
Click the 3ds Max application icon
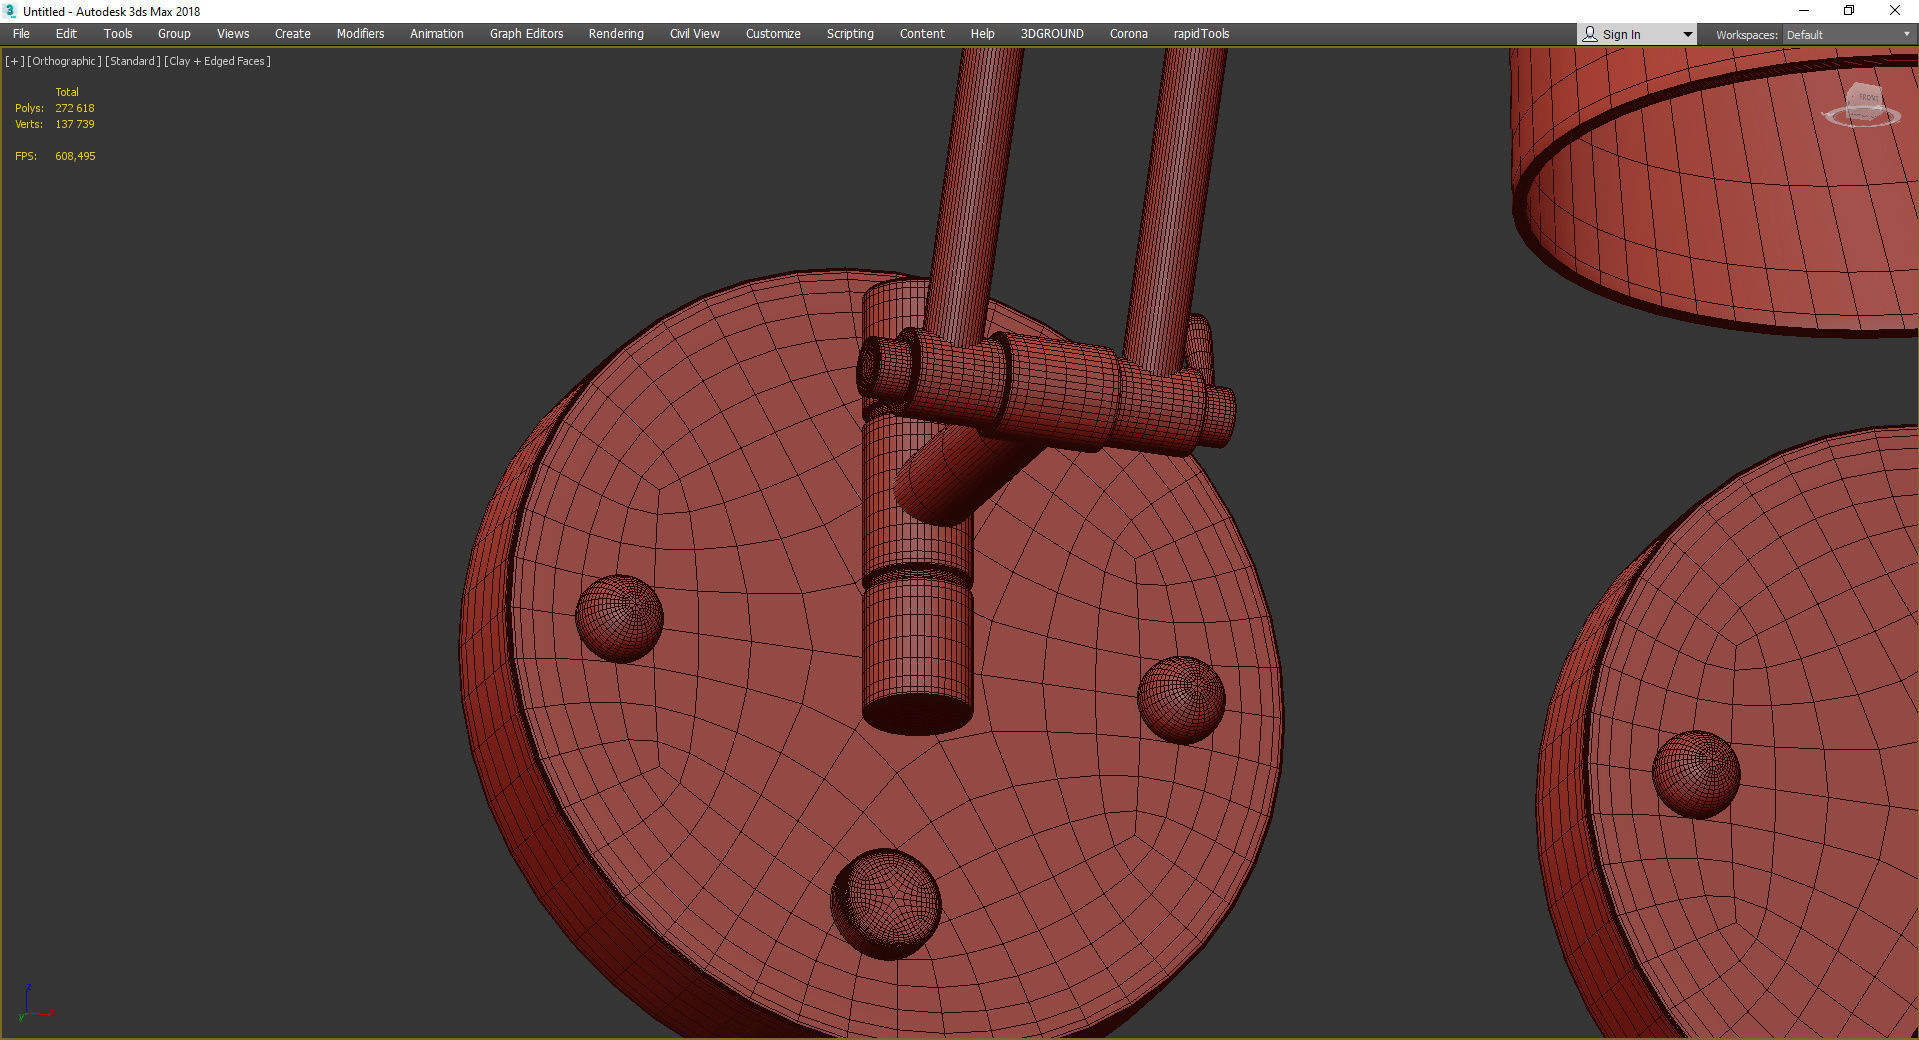[10, 11]
